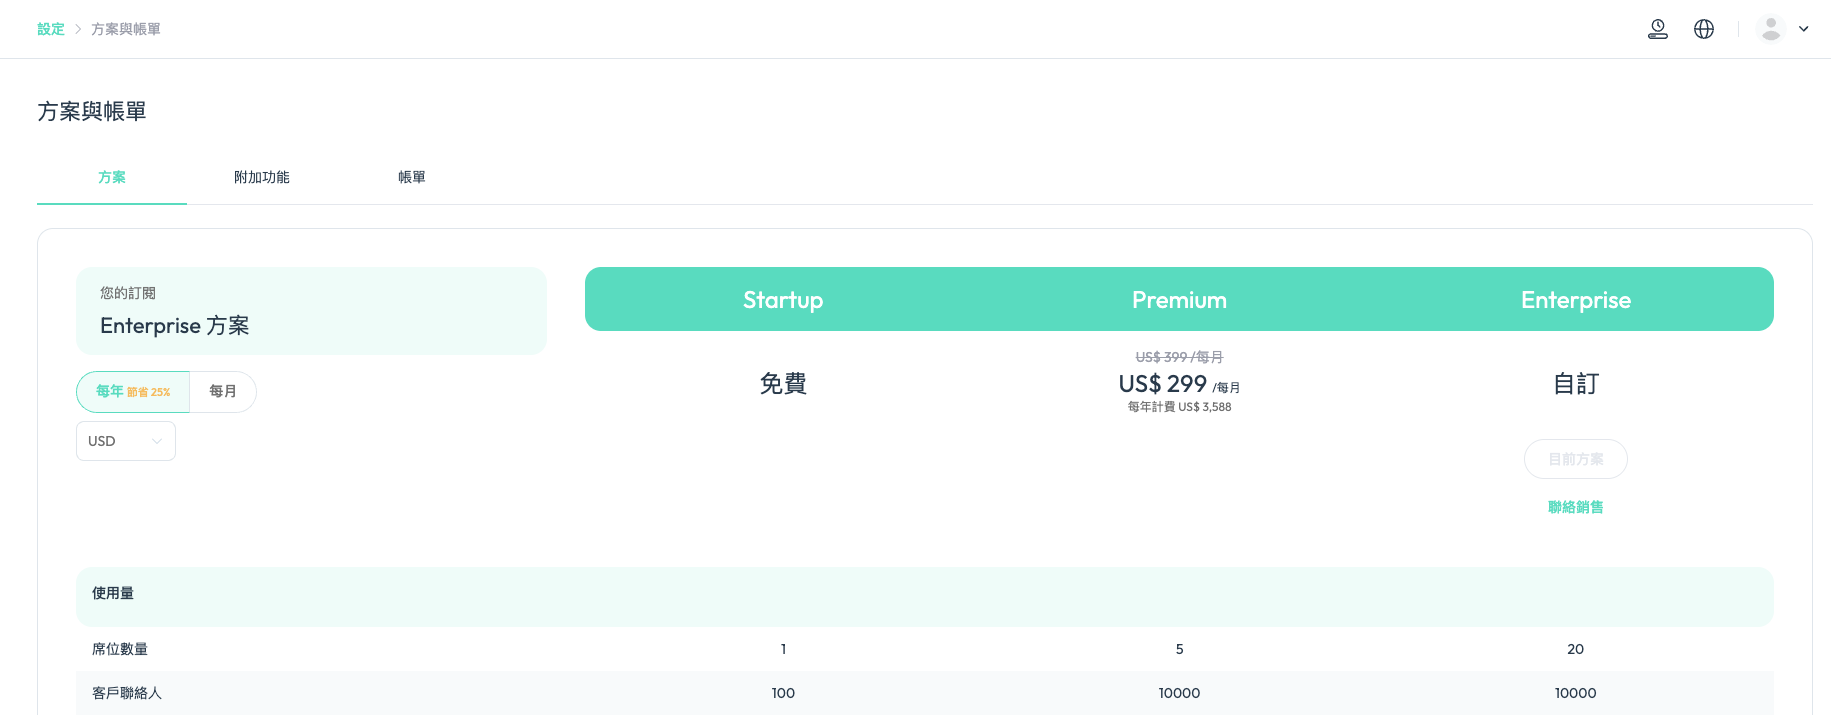The image size is (1831, 715).
Task: Select 每年 billing toggle option
Action: coord(133,392)
